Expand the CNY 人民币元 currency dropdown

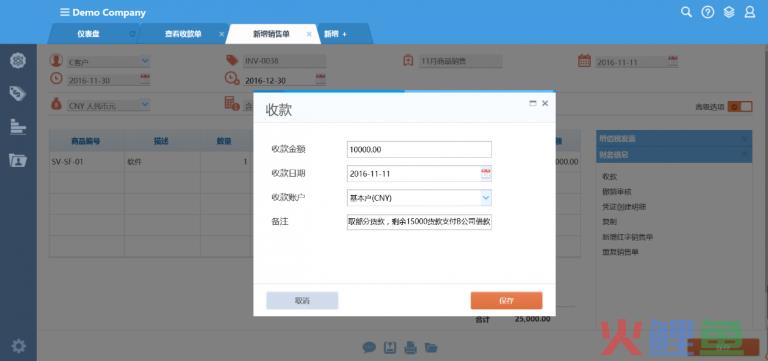pos(145,104)
